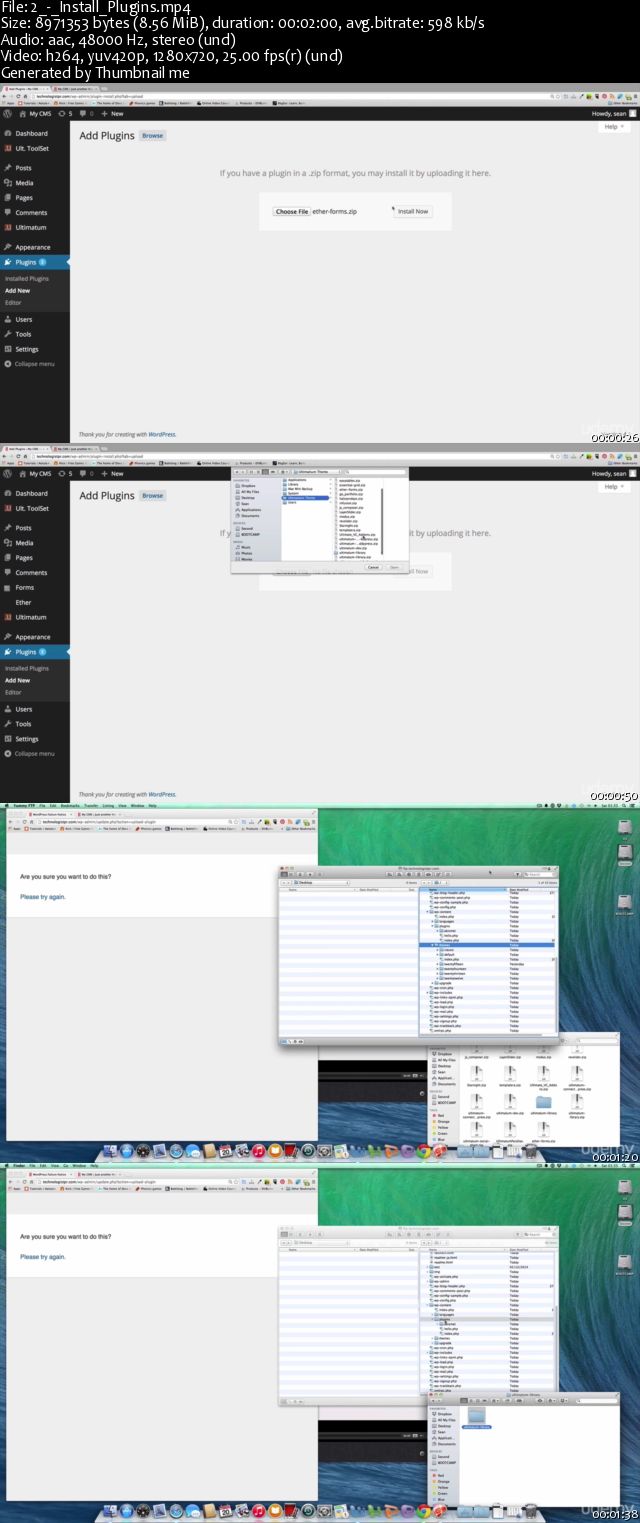The height and width of the screenshot is (1523, 640).
Task: Open Installed Plugins in the 00:00:26 frame
Action: [27, 279]
